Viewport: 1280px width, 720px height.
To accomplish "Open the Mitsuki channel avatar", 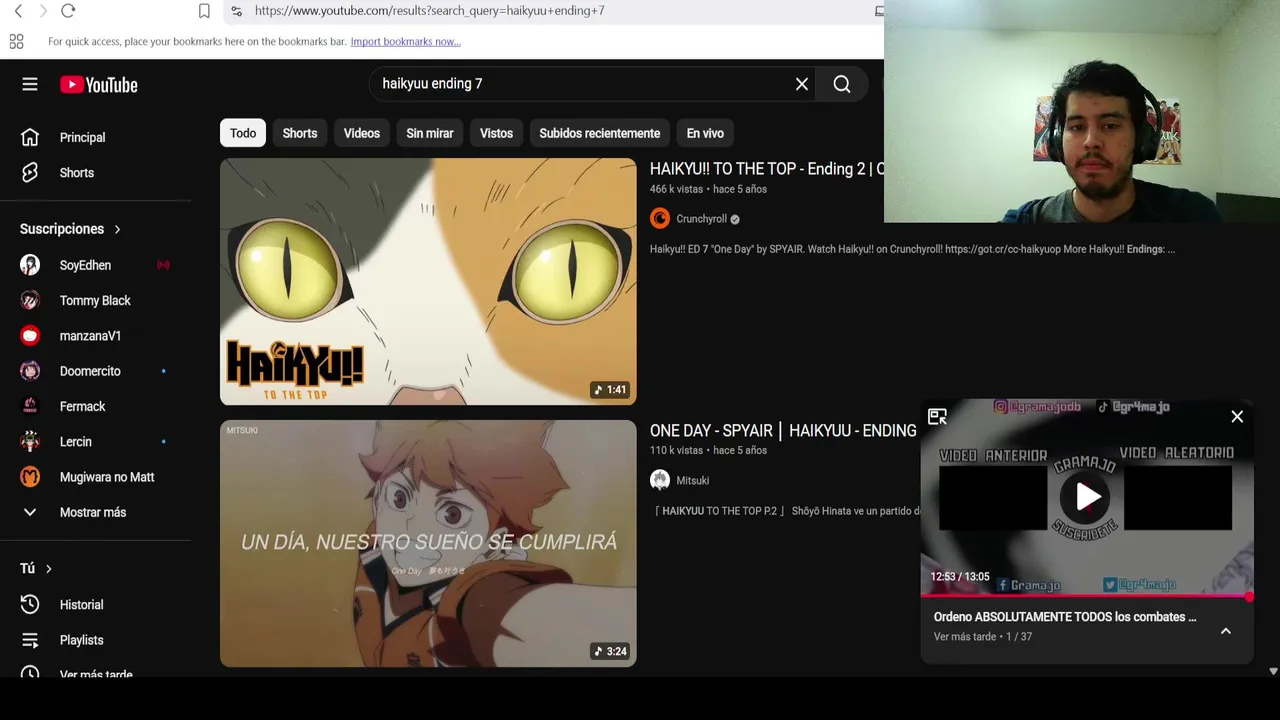I will click(x=660, y=480).
